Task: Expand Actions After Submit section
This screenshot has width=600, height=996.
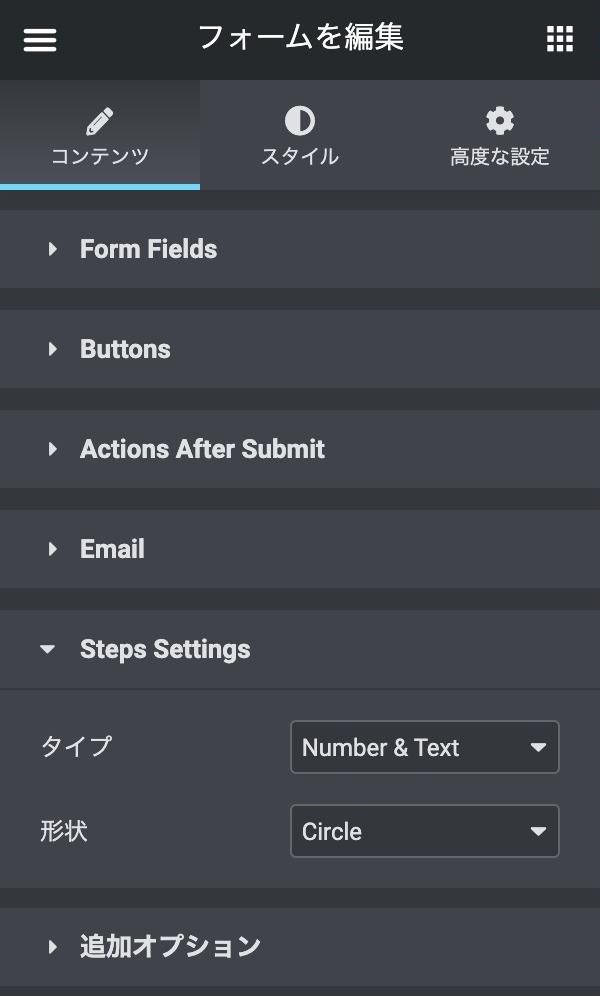Action: 202,449
